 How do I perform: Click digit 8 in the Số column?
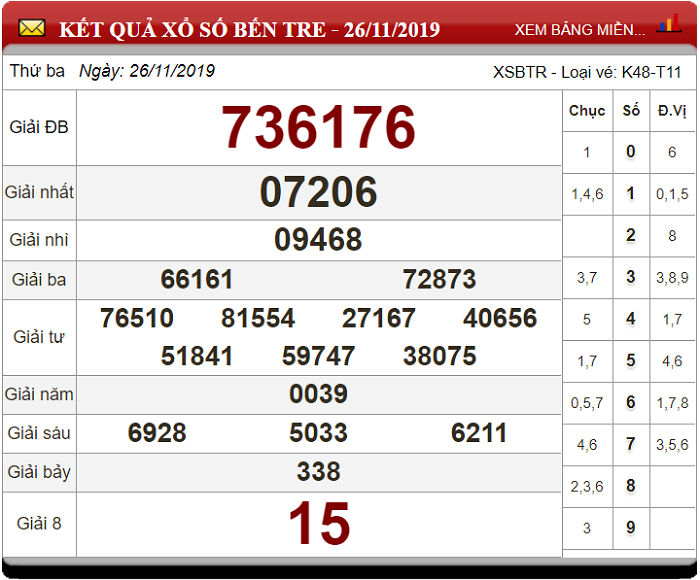630,486
